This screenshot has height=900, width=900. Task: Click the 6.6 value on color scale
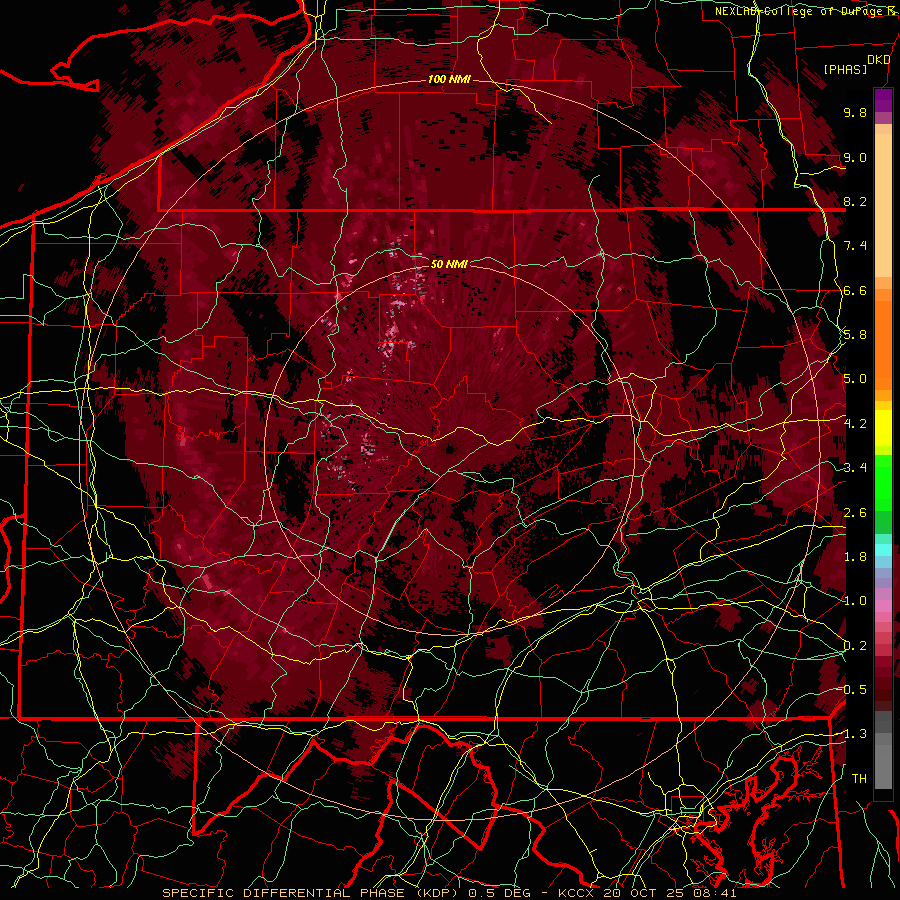855,290
